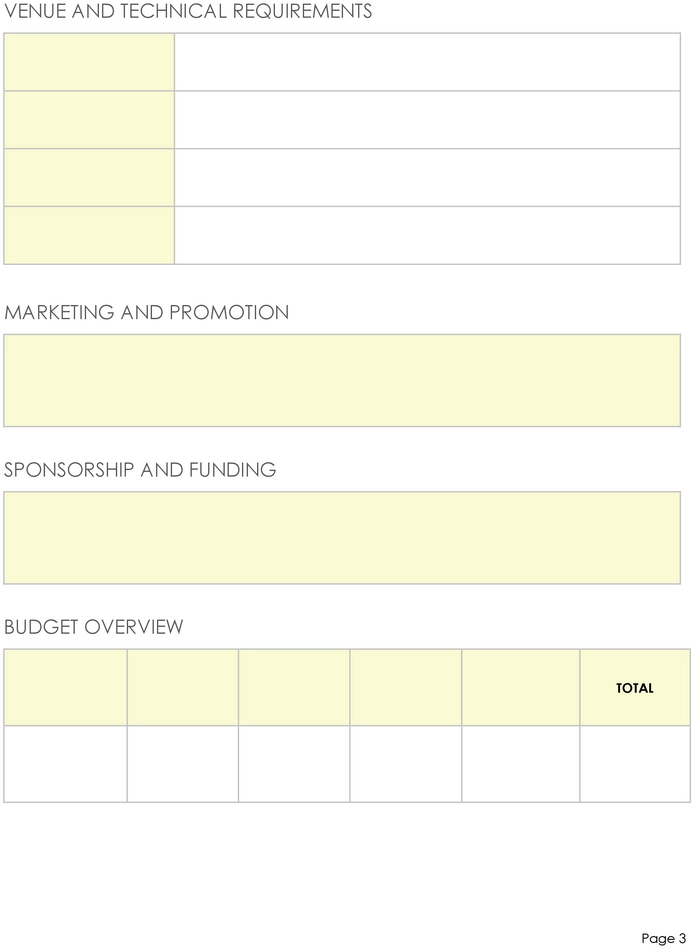Click the Venue and Technical Requirements heading
Screen dimensions: 693x948
[x=188, y=11]
